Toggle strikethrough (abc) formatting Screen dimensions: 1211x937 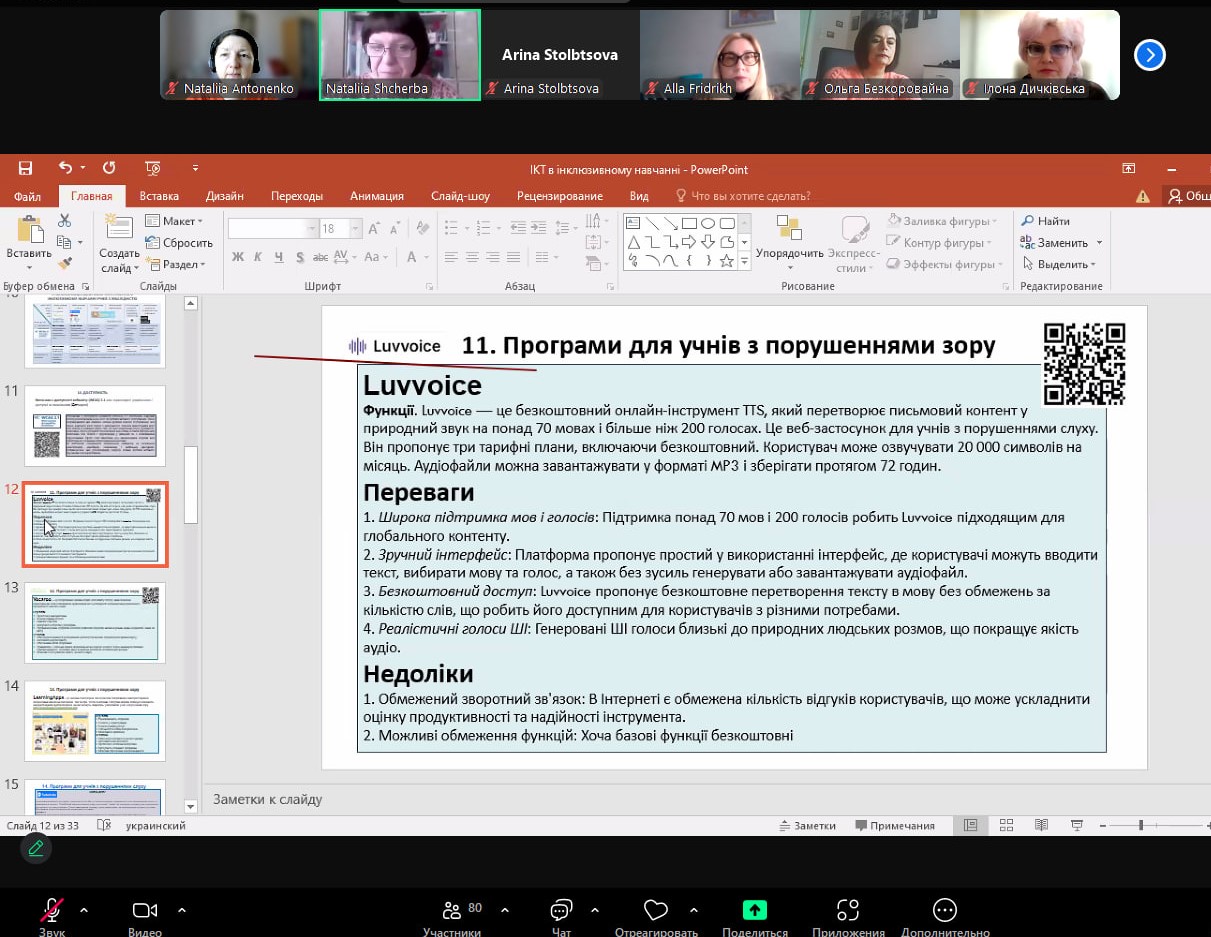click(322, 257)
